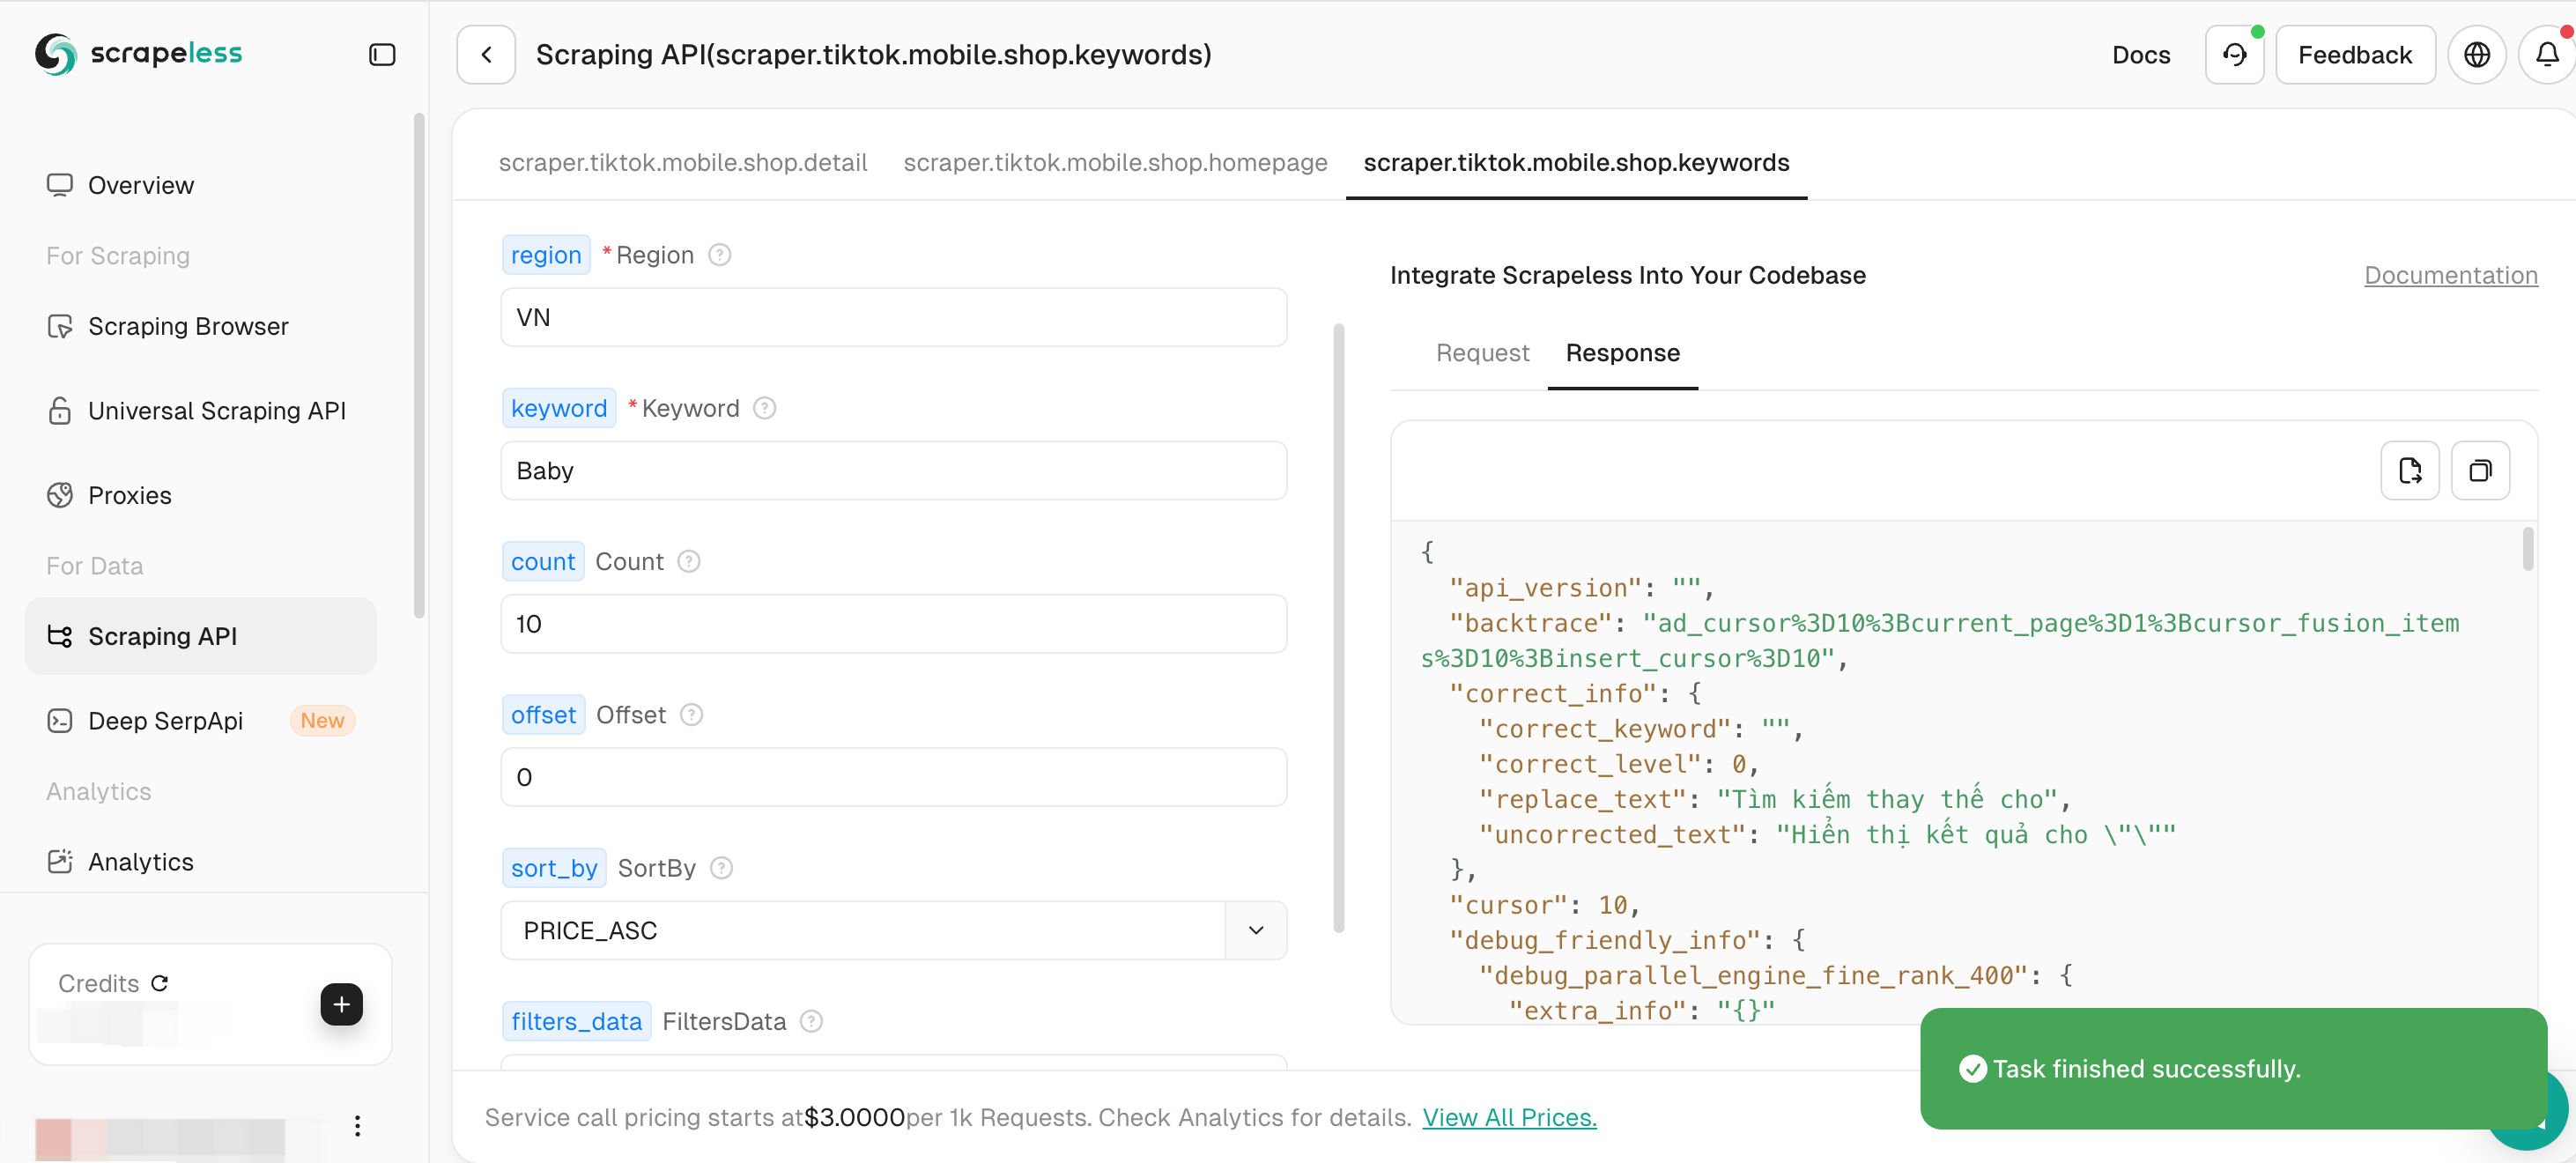
Task: Add credits with plus button
Action: (341, 1004)
